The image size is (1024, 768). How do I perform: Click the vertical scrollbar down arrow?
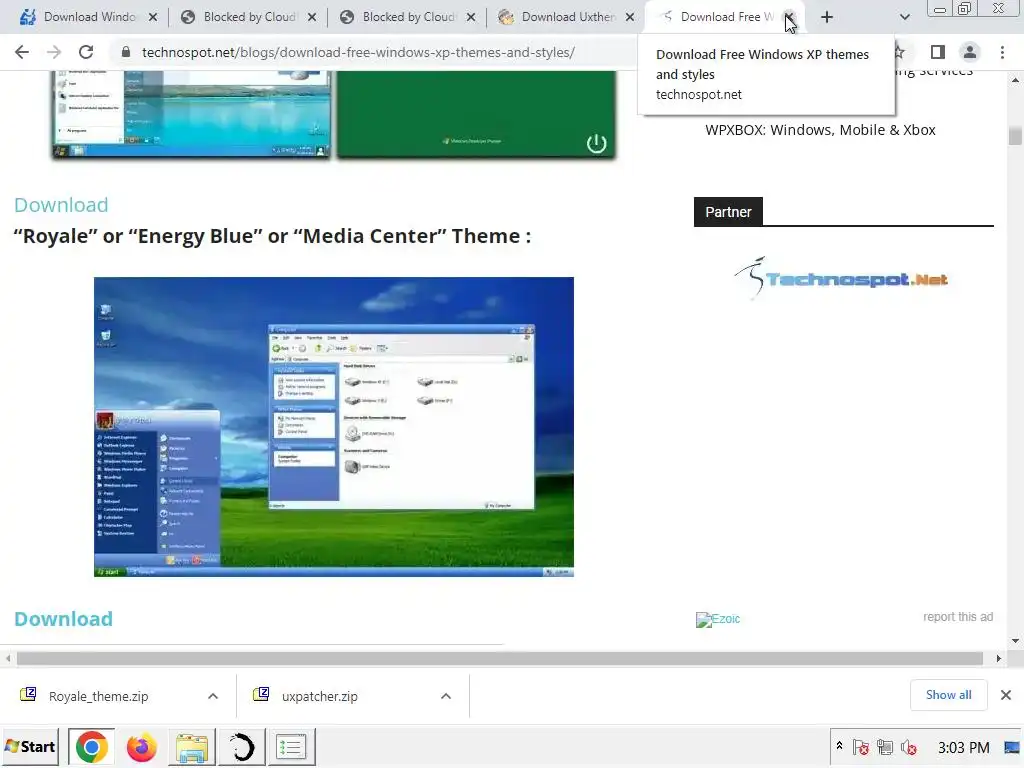pos(1015,641)
